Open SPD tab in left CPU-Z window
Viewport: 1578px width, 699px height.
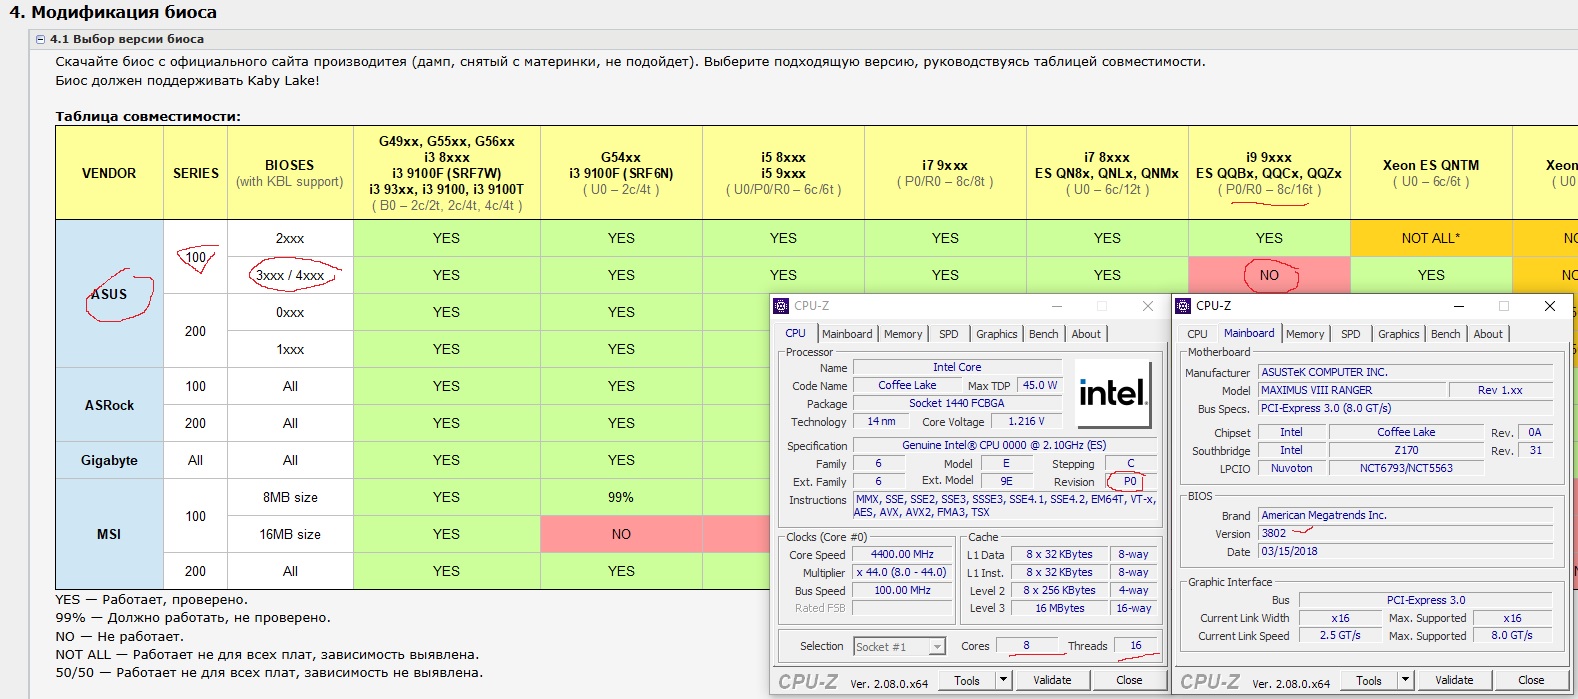tap(949, 334)
